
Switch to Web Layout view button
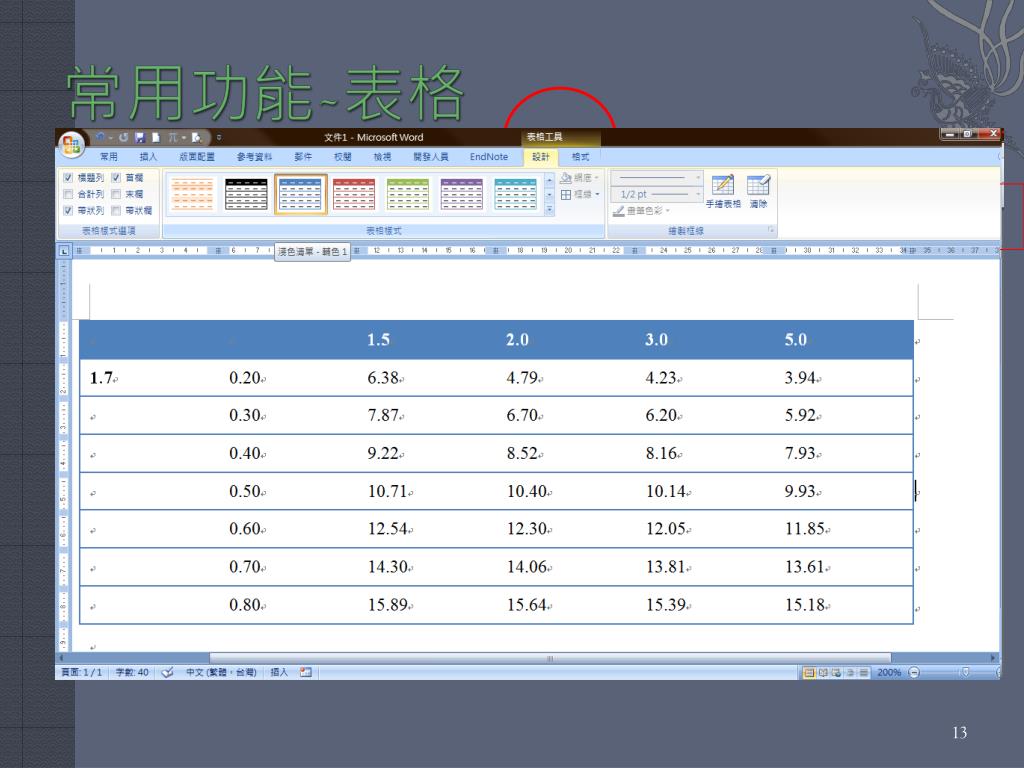click(x=837, y=672)
